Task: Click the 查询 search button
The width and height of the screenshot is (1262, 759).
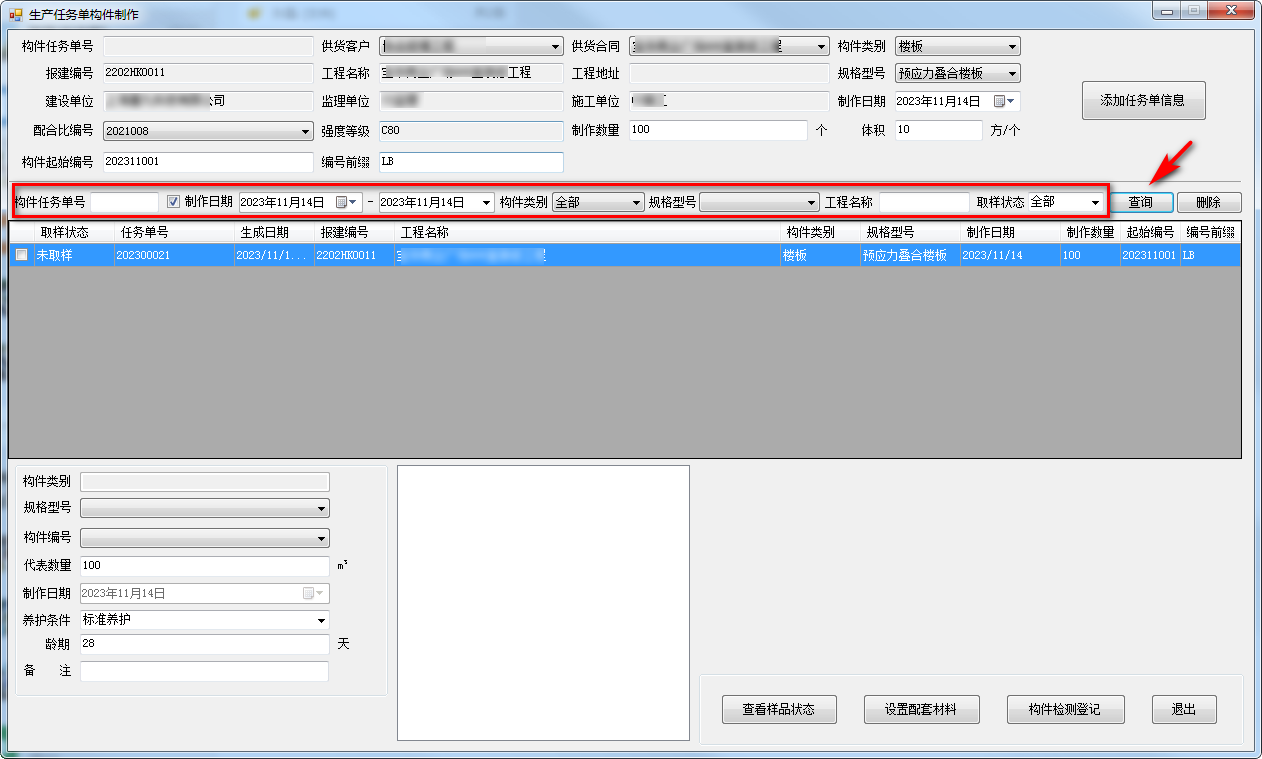Action: click(x=1140, y=202)
